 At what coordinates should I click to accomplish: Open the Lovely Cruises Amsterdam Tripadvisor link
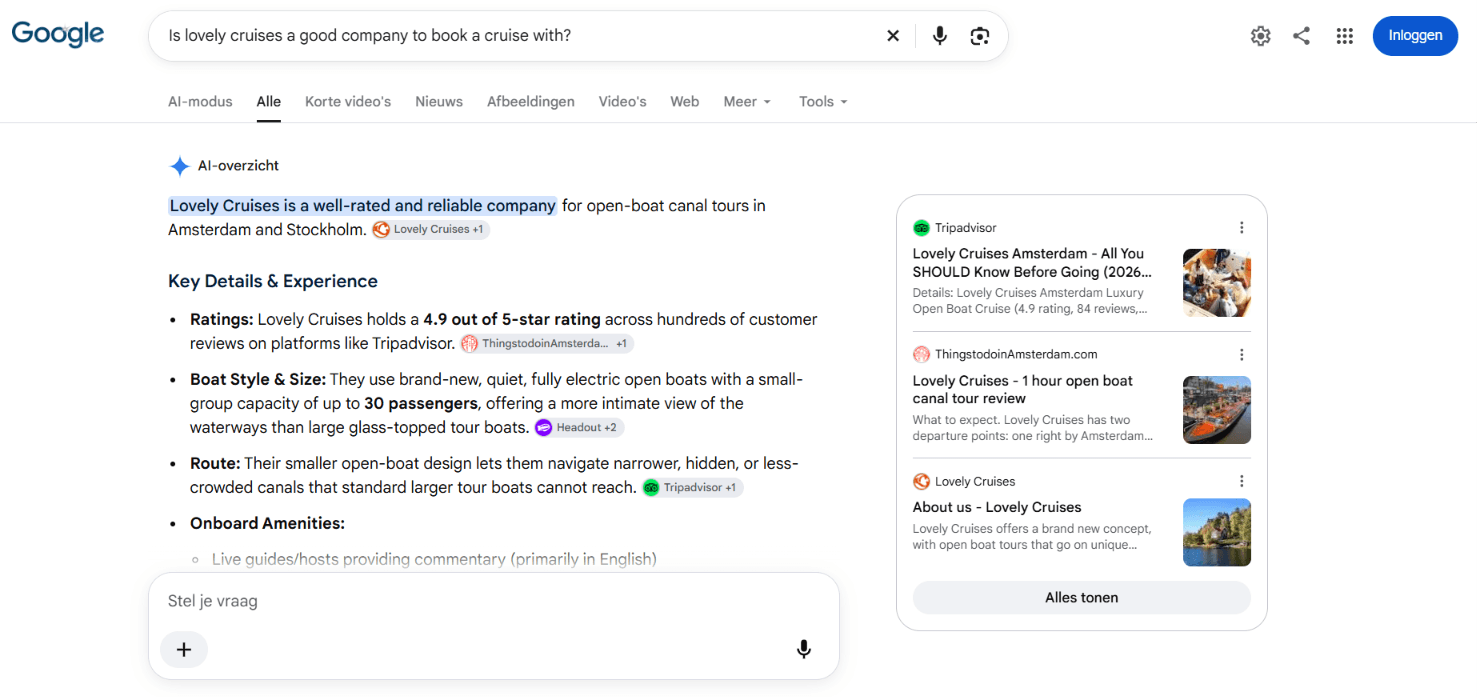1032,263
